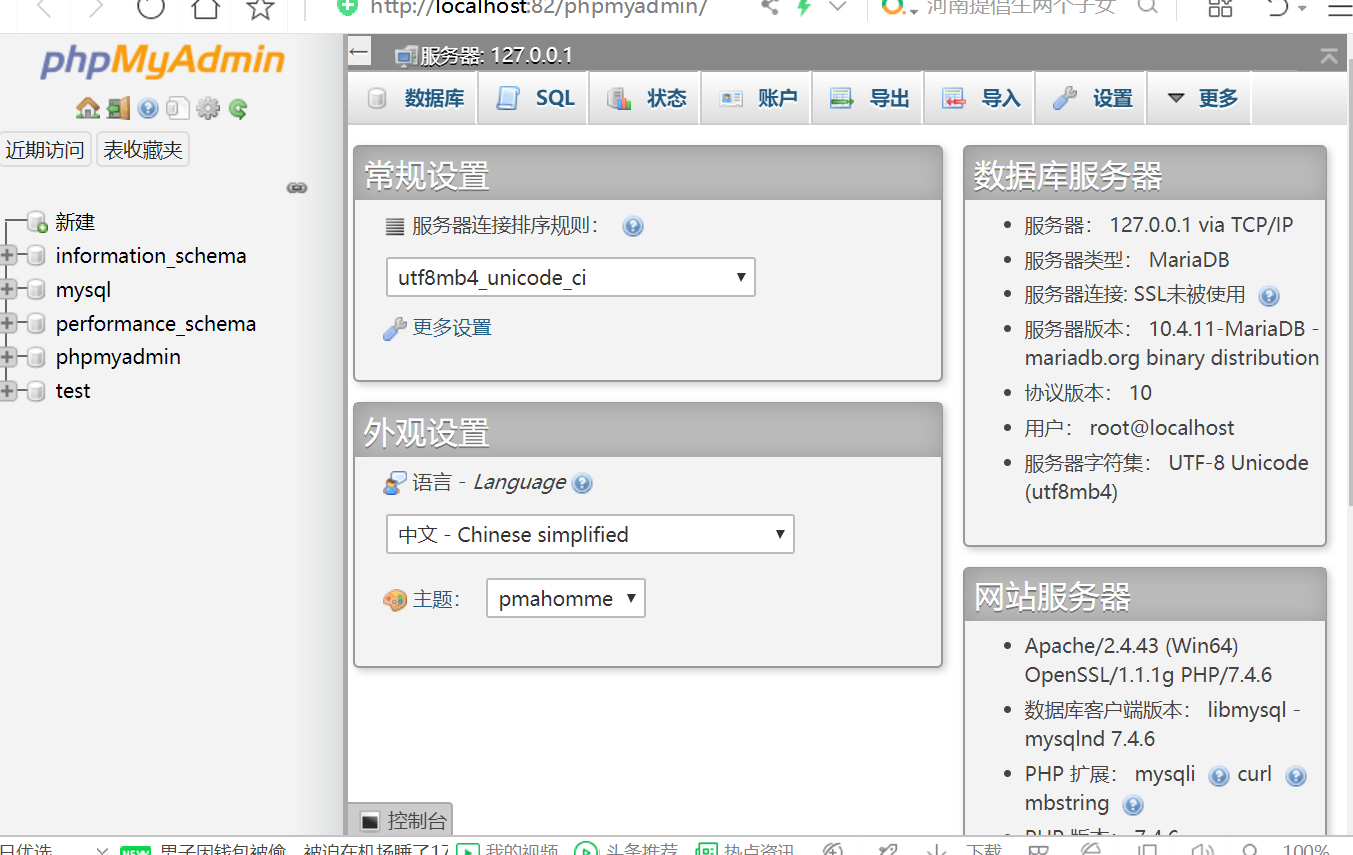The width and height of the screenshot is (1353, 855).
Task: Open the 导出 tab
Action: [869, 98]
